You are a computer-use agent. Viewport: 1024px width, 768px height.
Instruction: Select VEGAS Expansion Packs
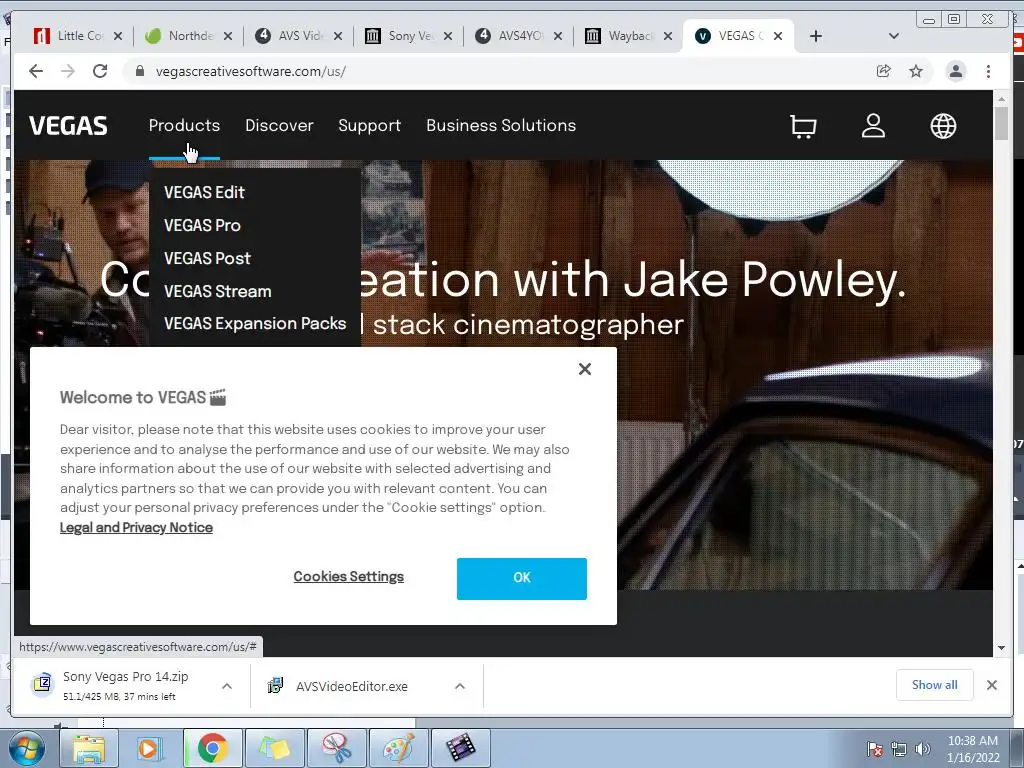coord(255,323)
